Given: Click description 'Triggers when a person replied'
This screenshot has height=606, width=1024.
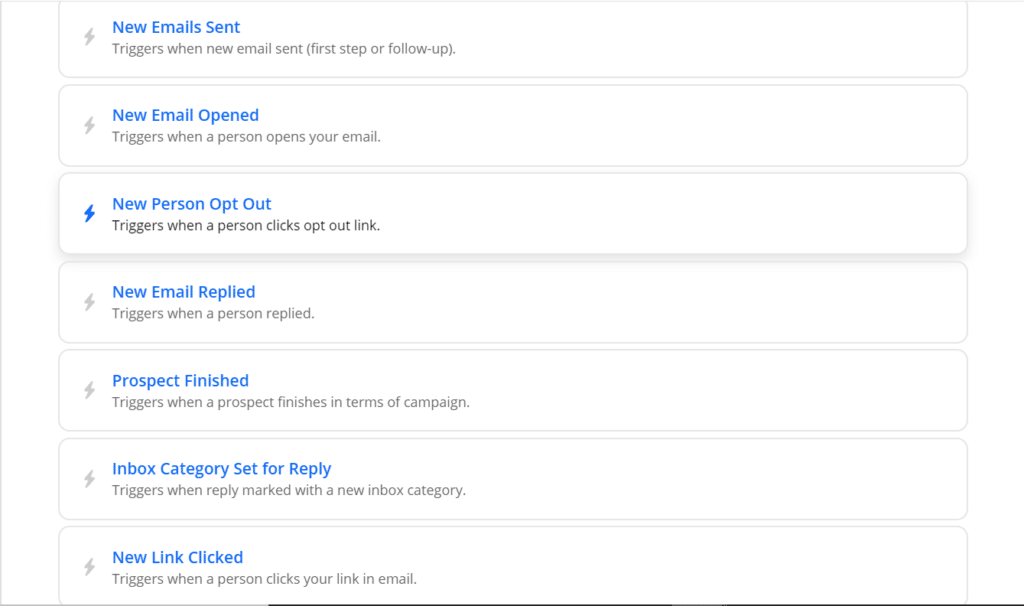Looking at the screenshot, I should point(213,313).
